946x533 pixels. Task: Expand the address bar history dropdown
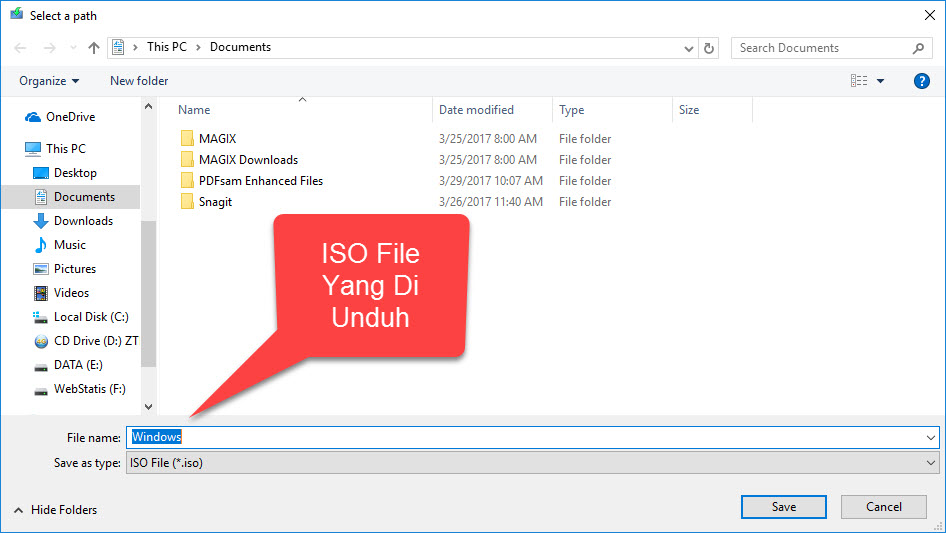tap(689, 48)
